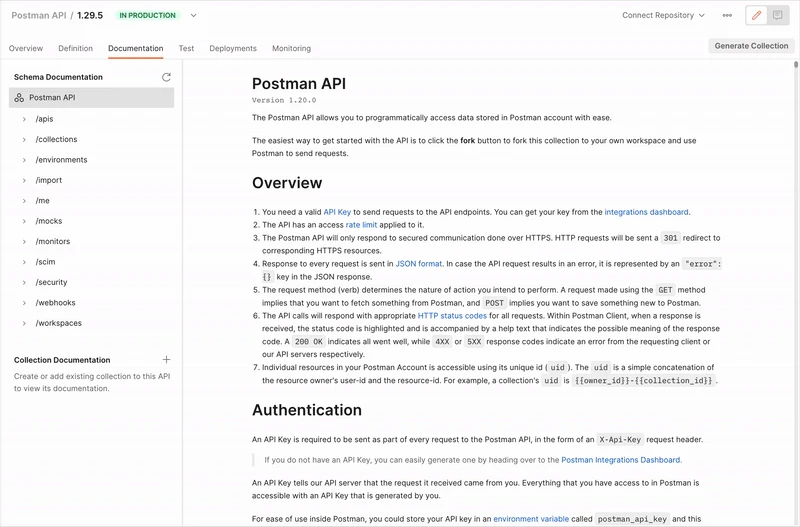Open the three-dots more options menu
This screenshot has width=800, height=527.
tap(727, 15)
